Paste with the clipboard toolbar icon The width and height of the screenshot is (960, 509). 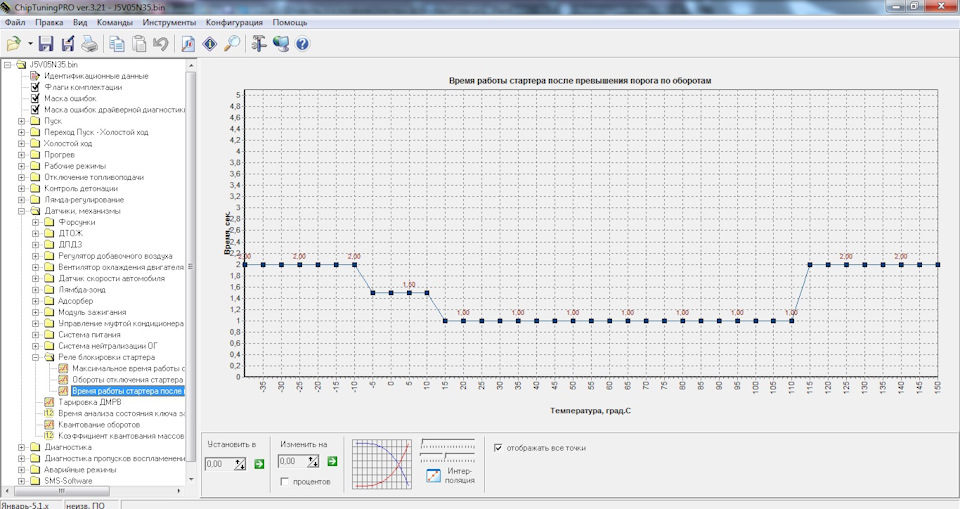click(x=139, y=44)
